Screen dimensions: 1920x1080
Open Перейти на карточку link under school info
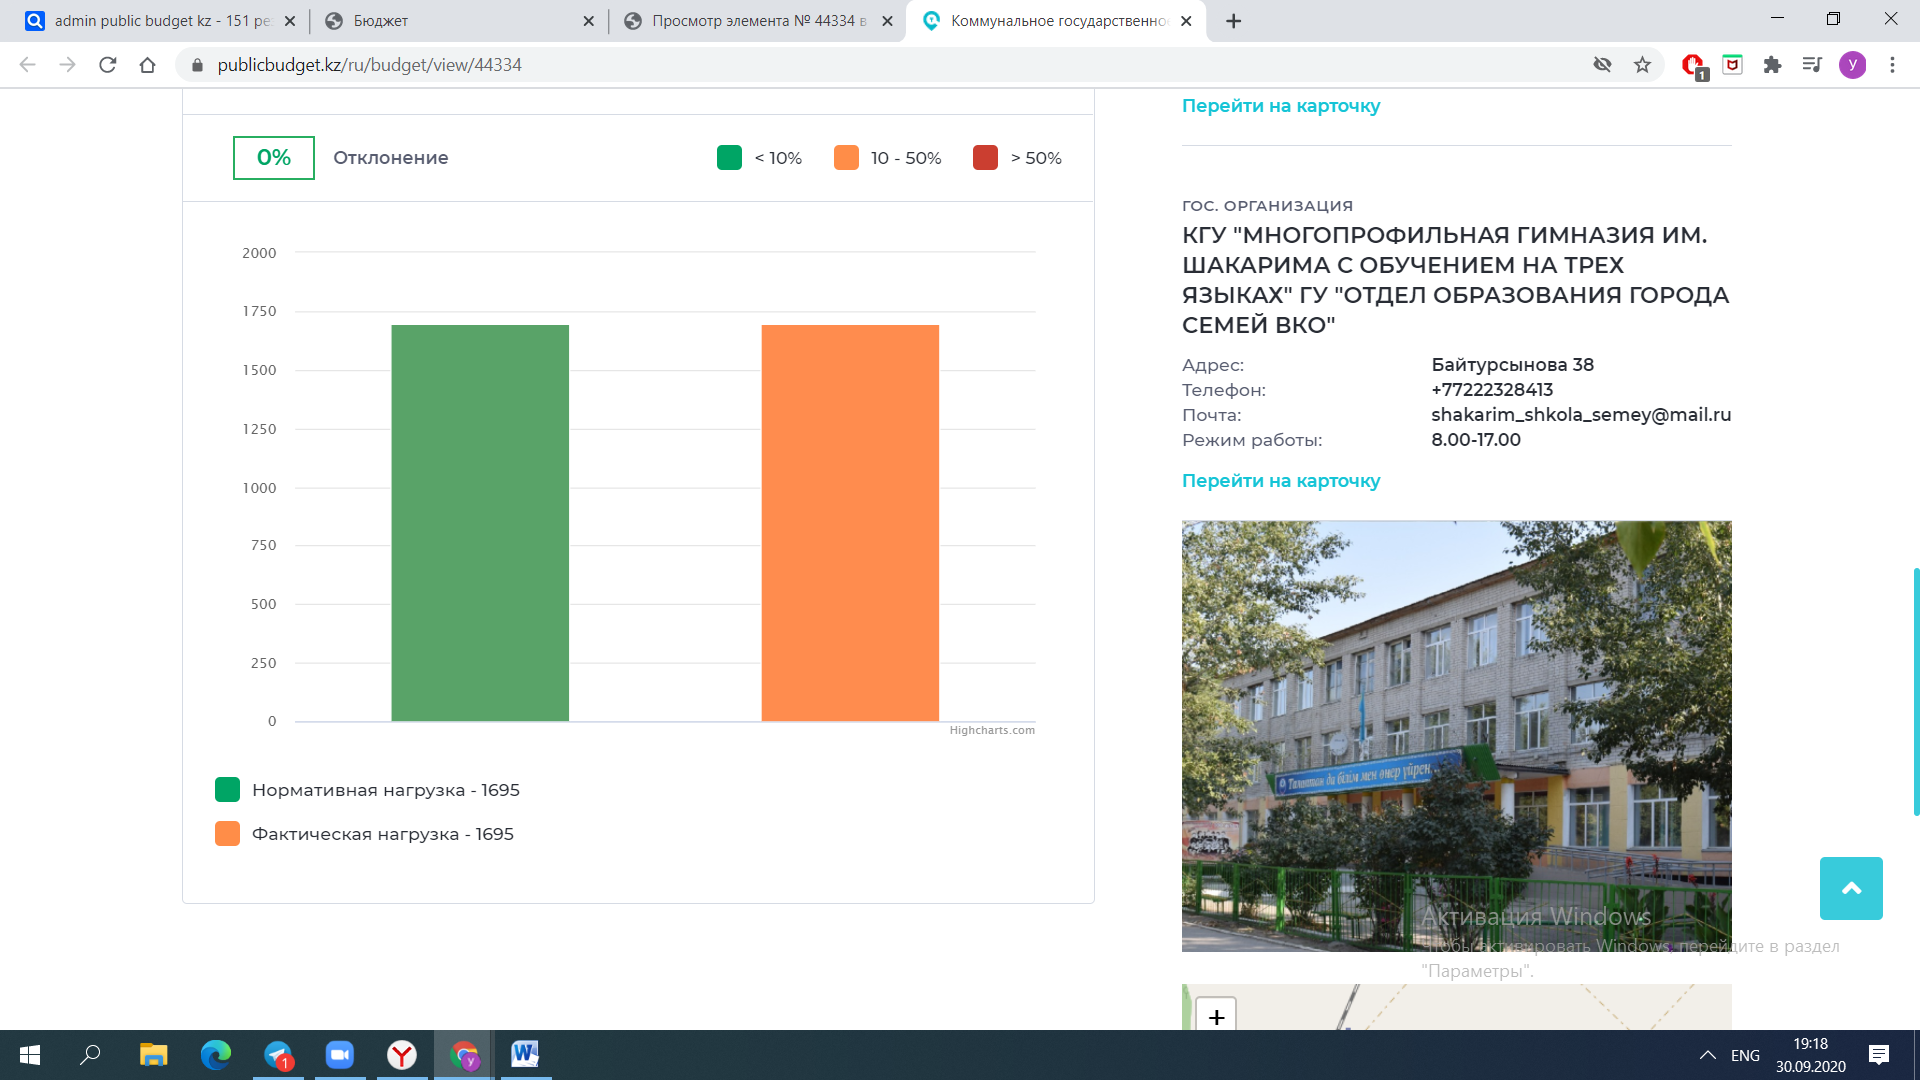pyautogui.click(x=1280, y=481)
